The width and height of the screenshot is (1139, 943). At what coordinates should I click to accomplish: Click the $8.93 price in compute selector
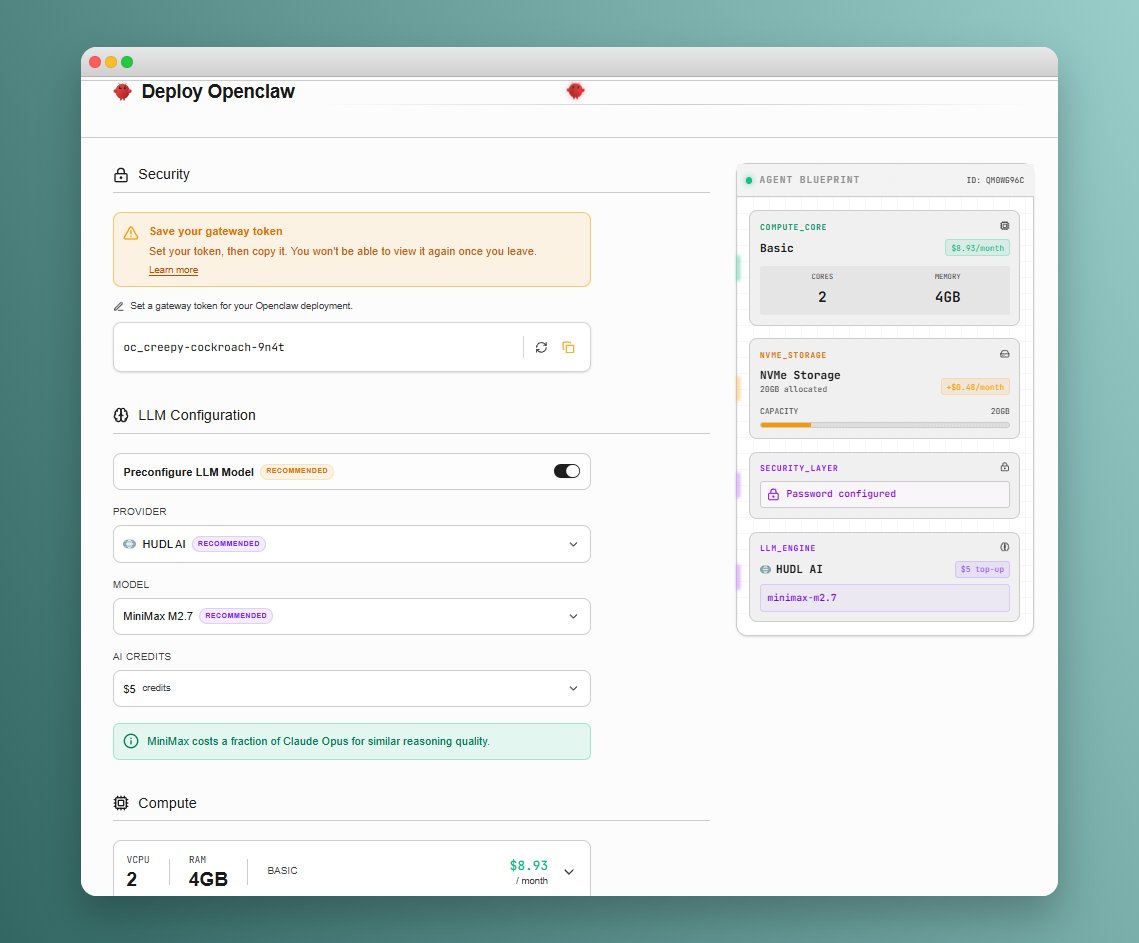pos(529,865)
